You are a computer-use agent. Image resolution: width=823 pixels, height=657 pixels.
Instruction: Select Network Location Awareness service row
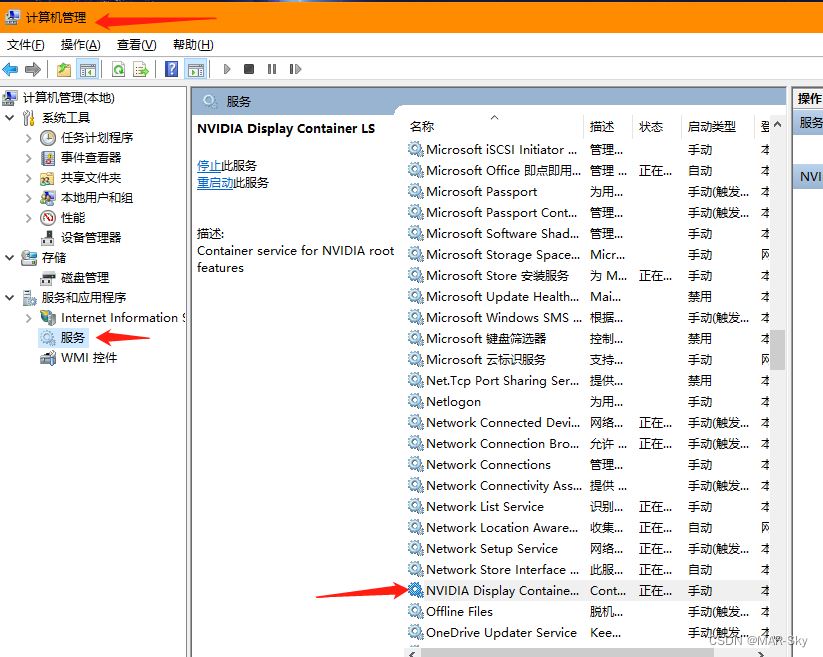pyautogui.click(x=588, y=527)
